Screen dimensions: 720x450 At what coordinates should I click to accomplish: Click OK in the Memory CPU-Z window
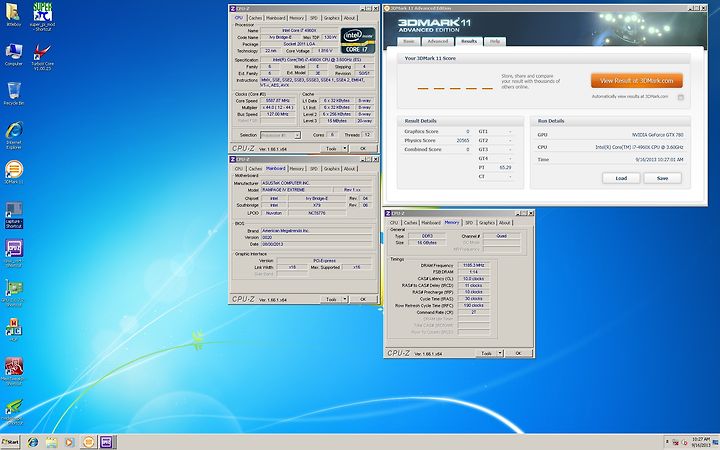(518, 353)
